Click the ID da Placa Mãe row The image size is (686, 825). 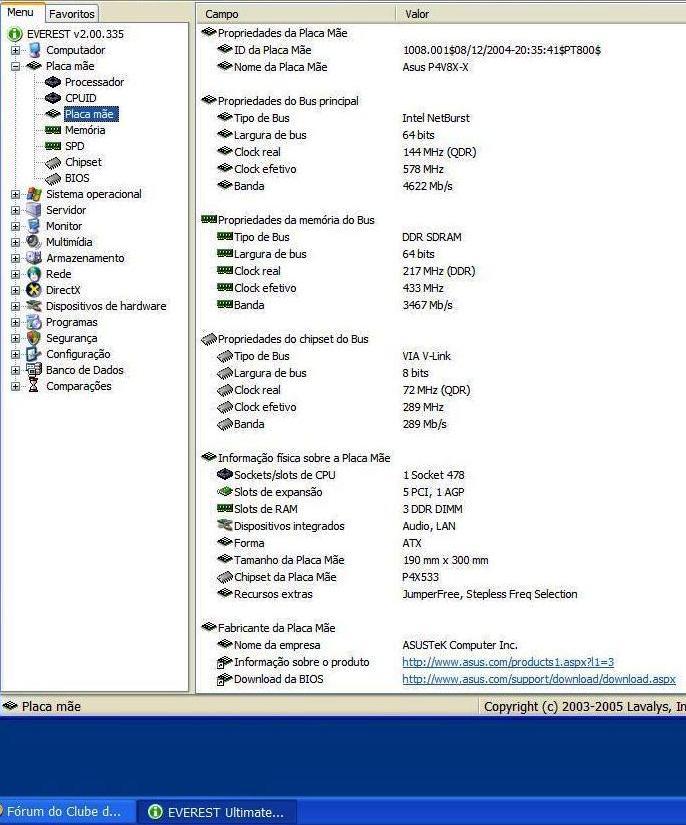point(442,50)
